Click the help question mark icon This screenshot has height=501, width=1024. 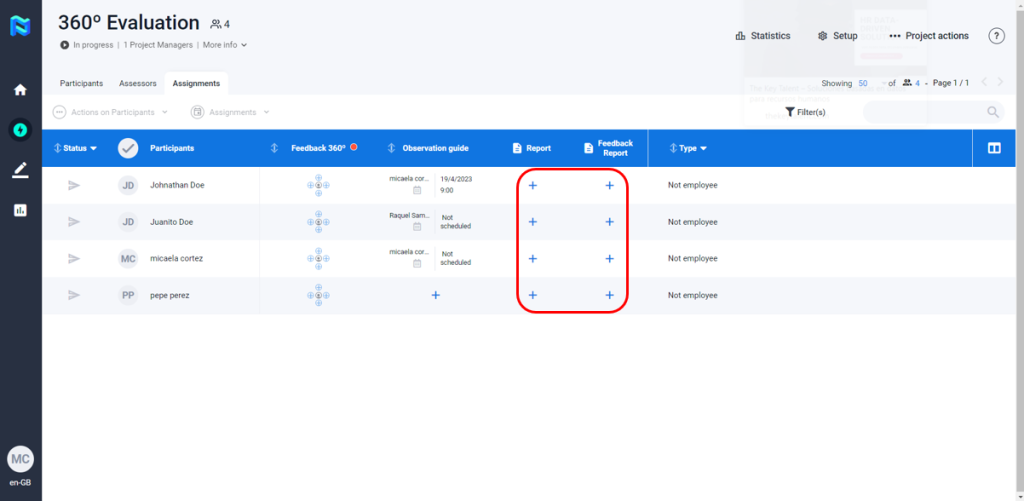point(996,36)
